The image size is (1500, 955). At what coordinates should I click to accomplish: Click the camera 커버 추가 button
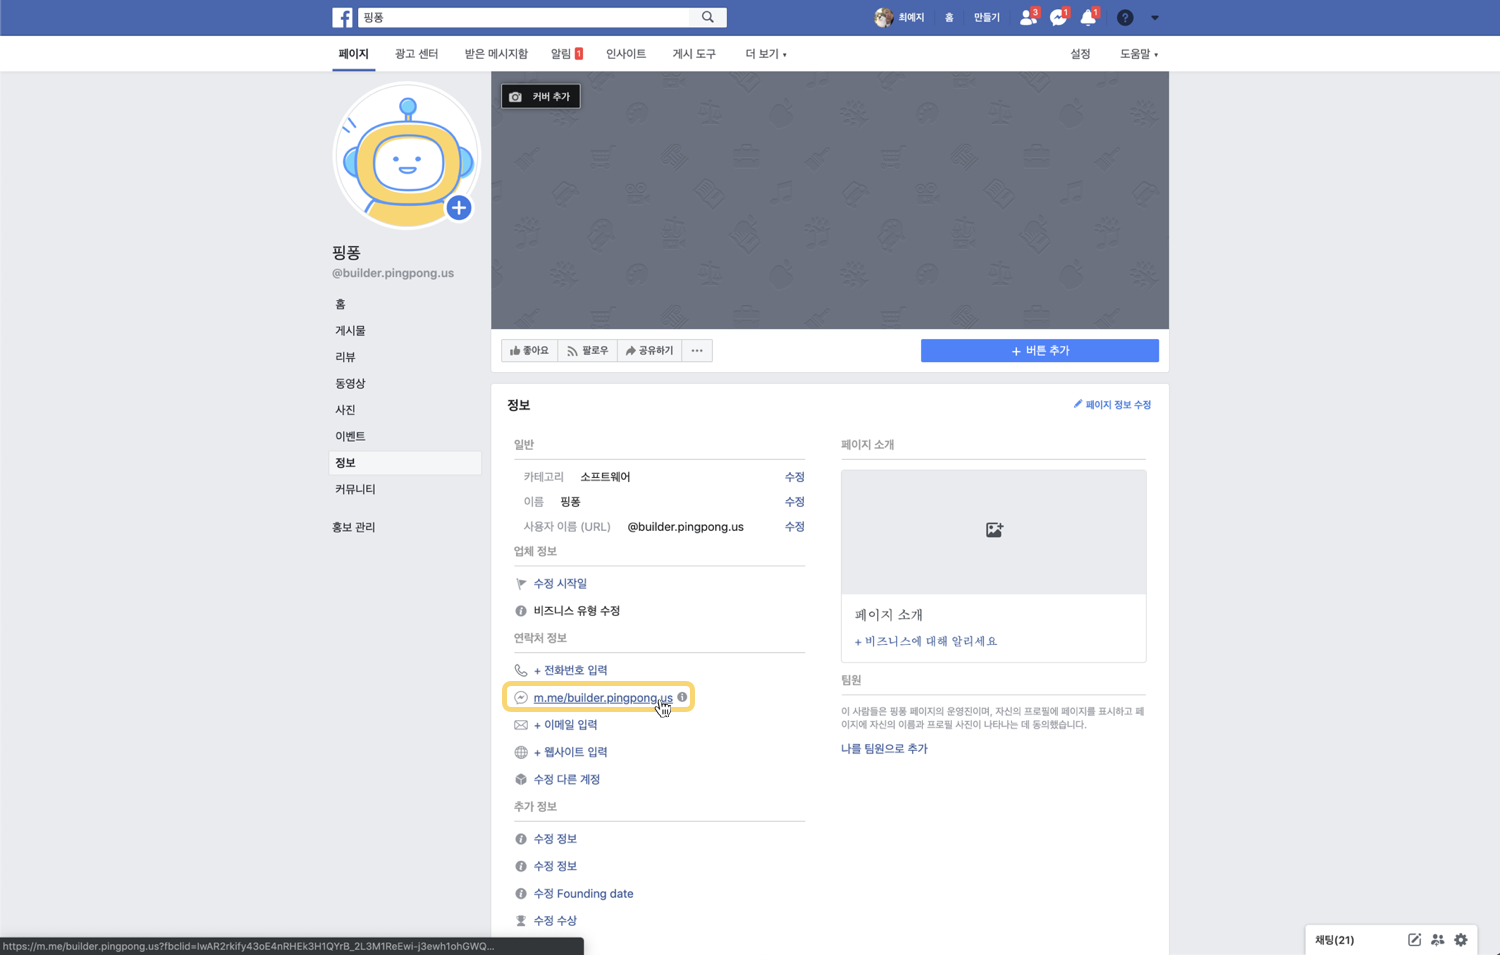(x=541, y=96)
